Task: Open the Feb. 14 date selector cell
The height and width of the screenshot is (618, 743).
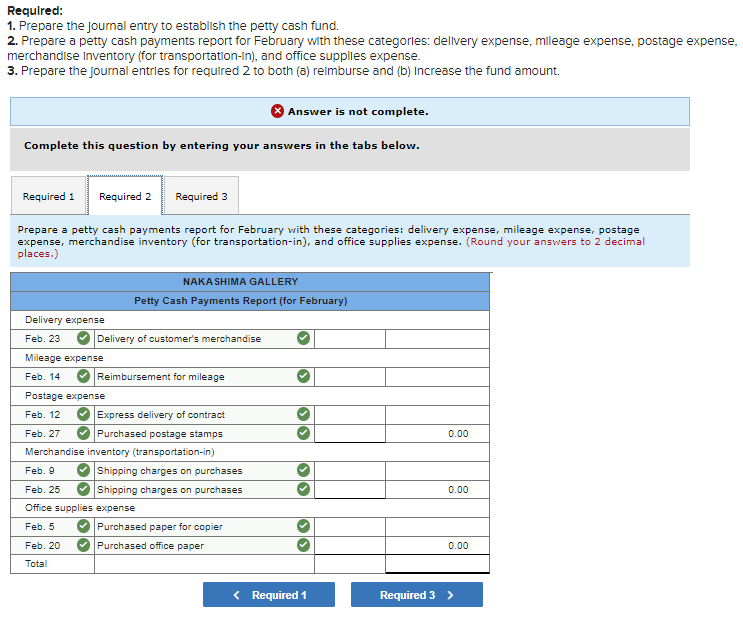Action: point(53,377)
